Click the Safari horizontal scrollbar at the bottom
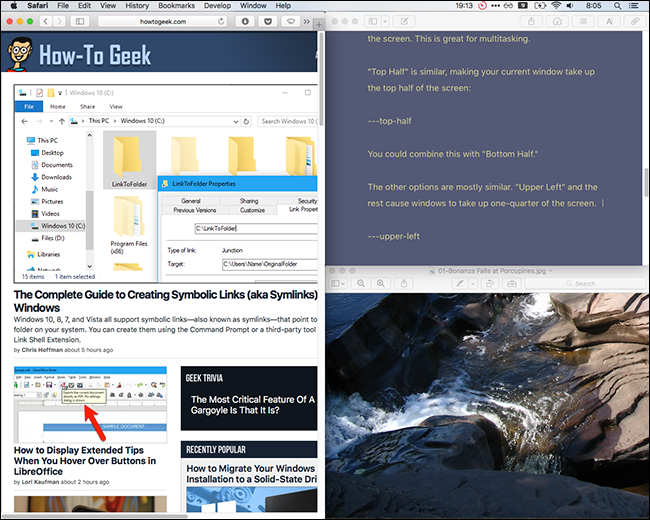 [x=95, y=516]
